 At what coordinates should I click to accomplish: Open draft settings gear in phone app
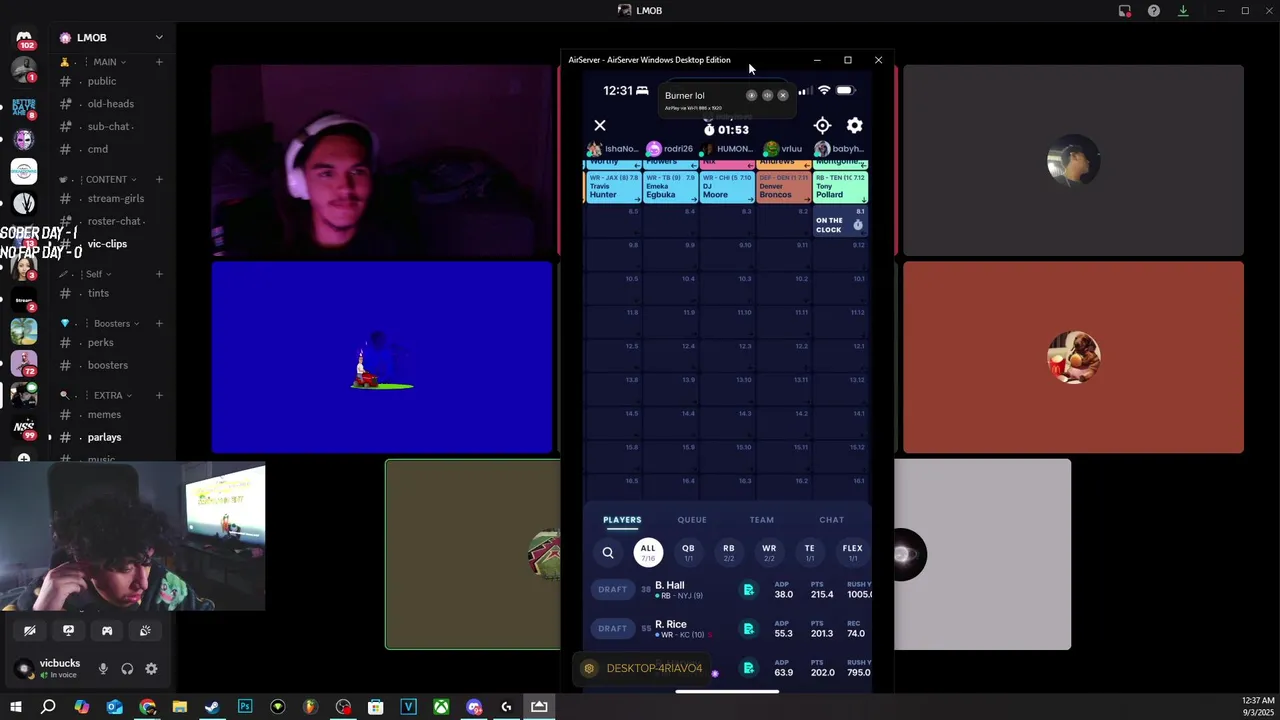855,125
